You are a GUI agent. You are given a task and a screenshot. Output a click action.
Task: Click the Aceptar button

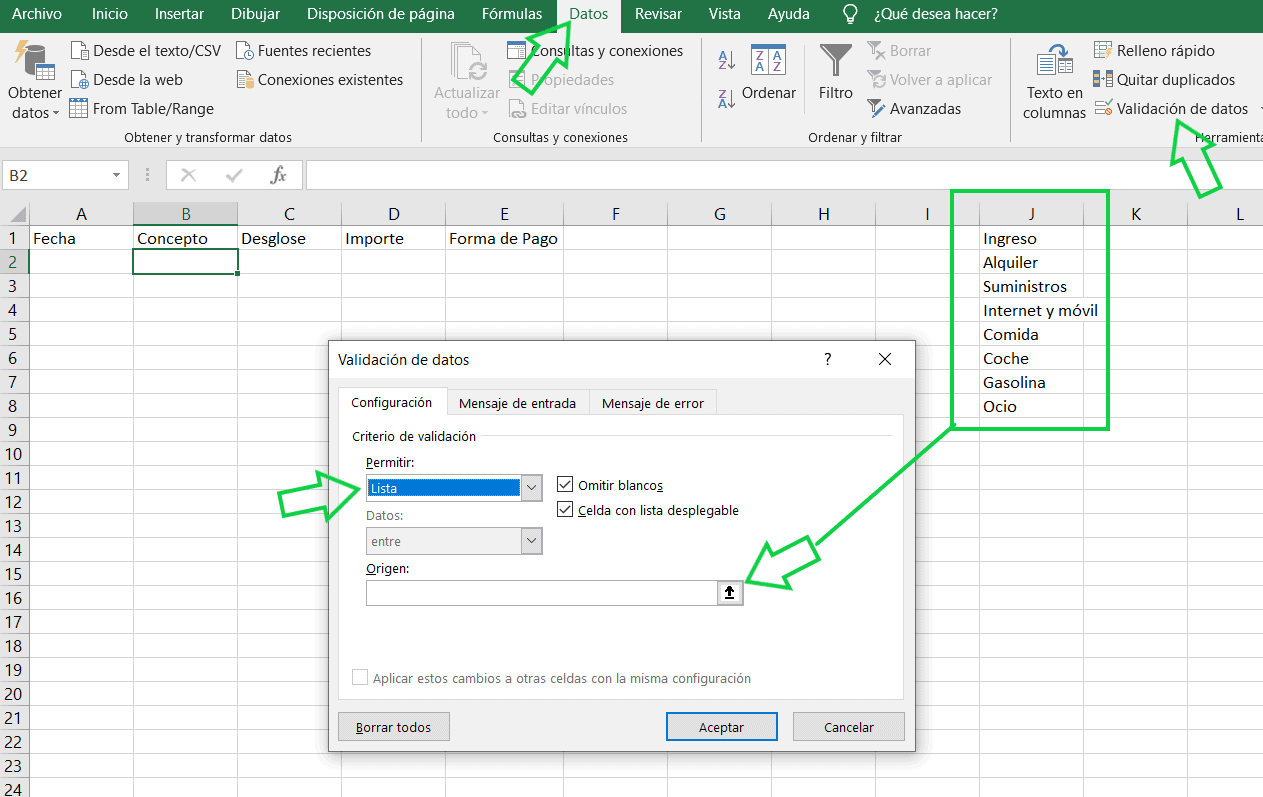(x=721, y=727)
